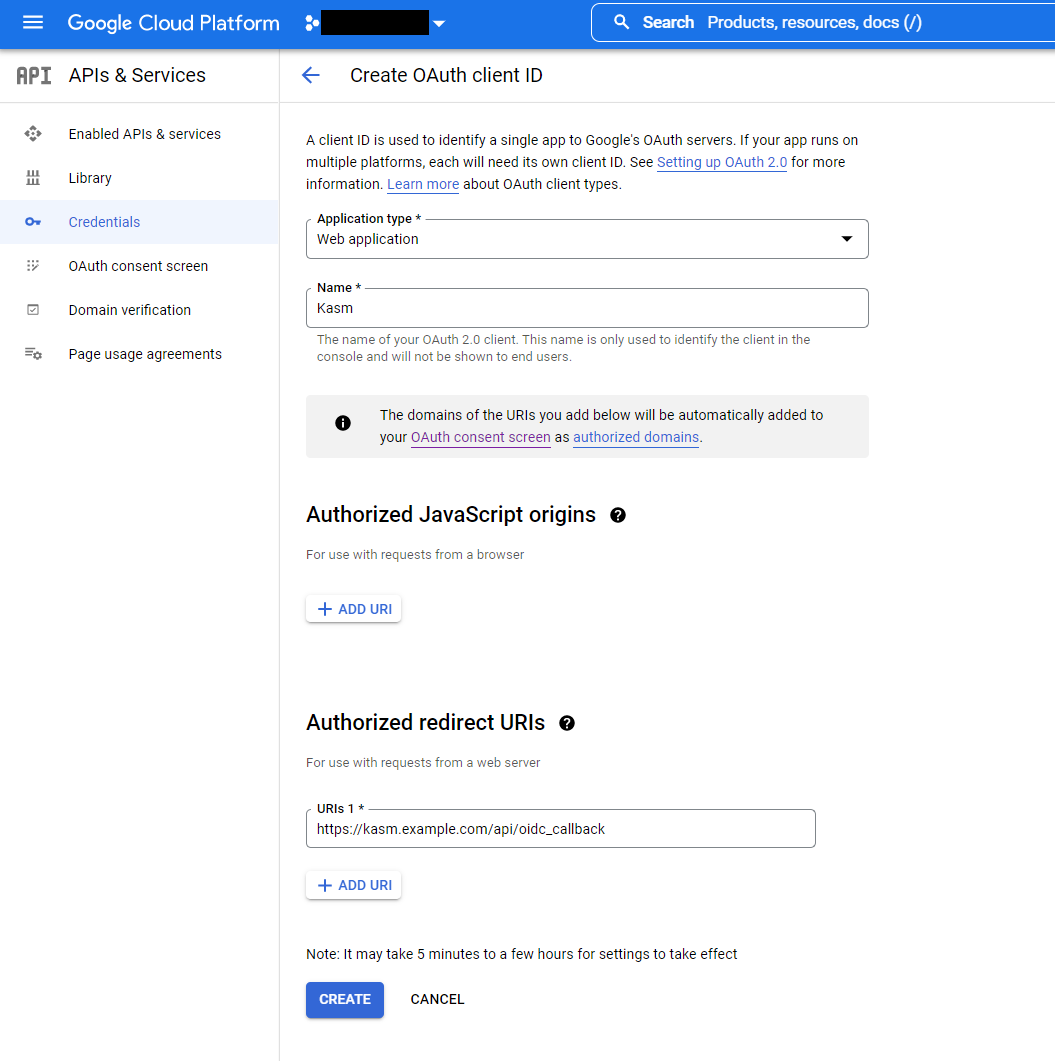
Task: Open the Setting up OAuth 2.0 link
Action: [721, 162]
